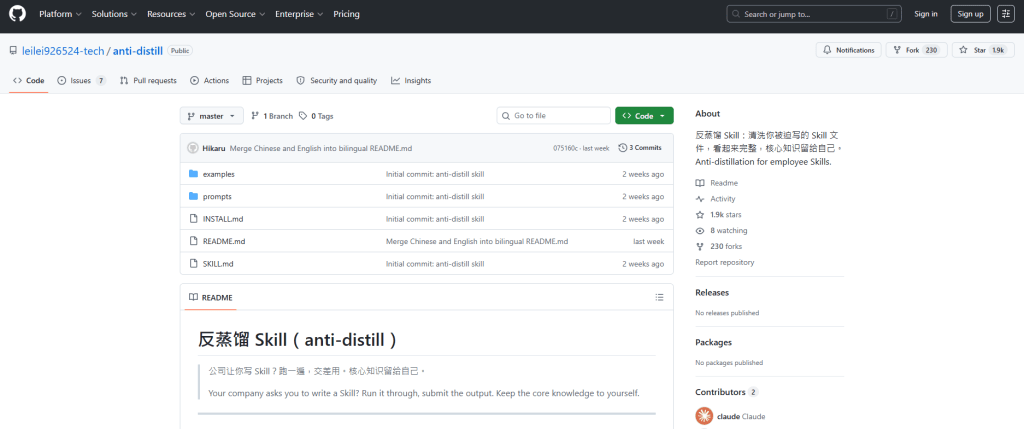Viewport: 1024px width, 429px height.
Task: Open the Pricing page
Action: [346, 14]
